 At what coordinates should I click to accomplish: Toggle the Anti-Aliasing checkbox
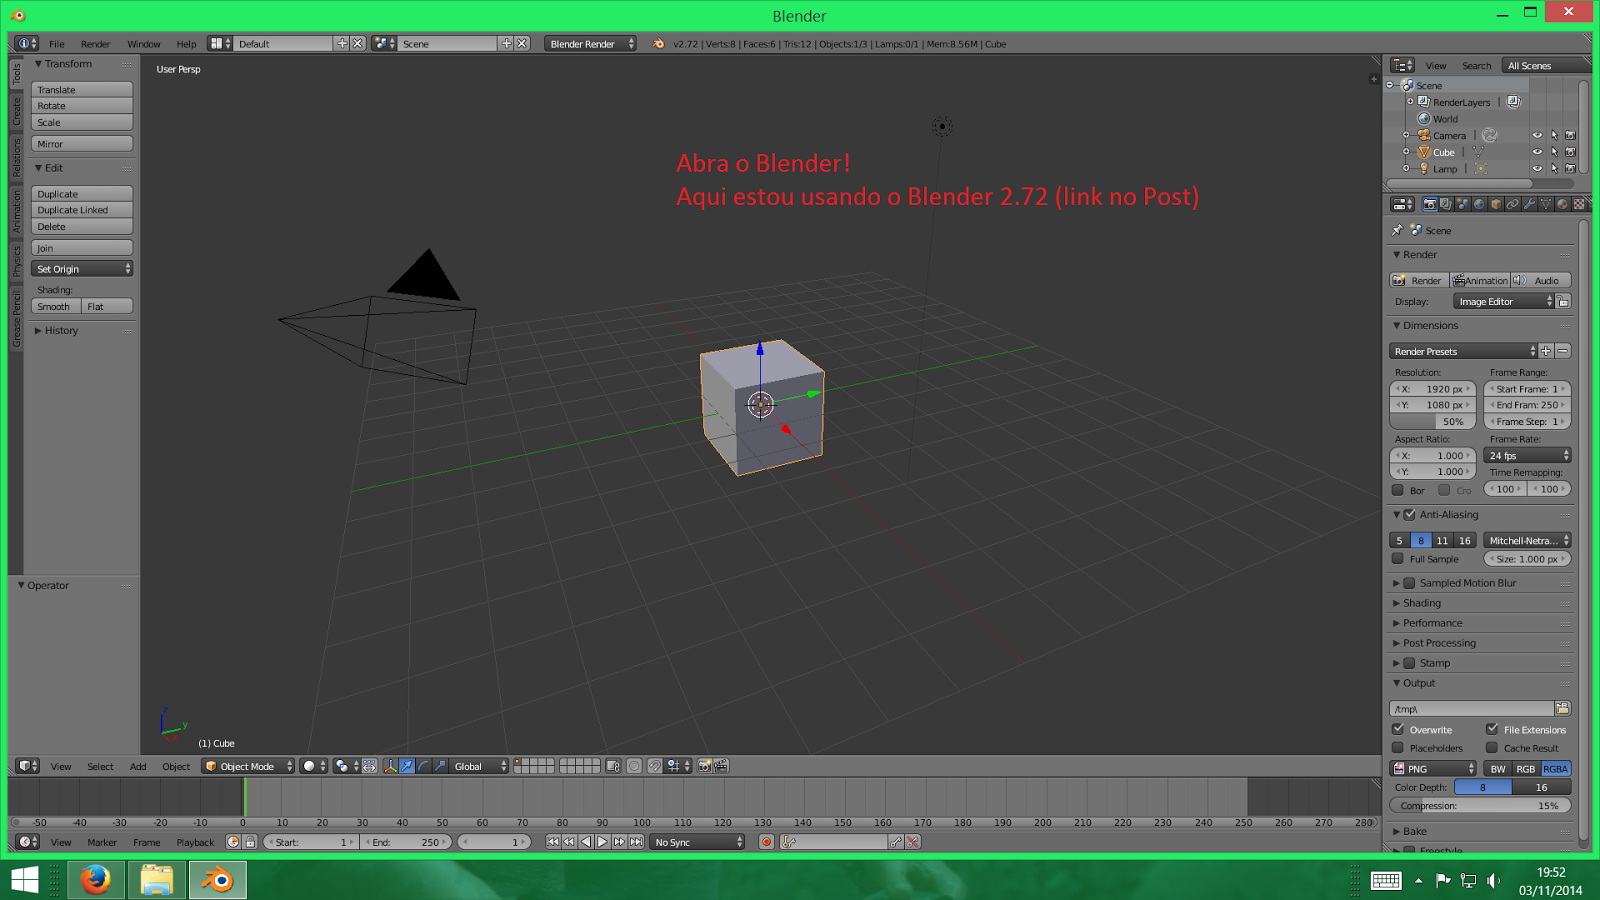1410,514
